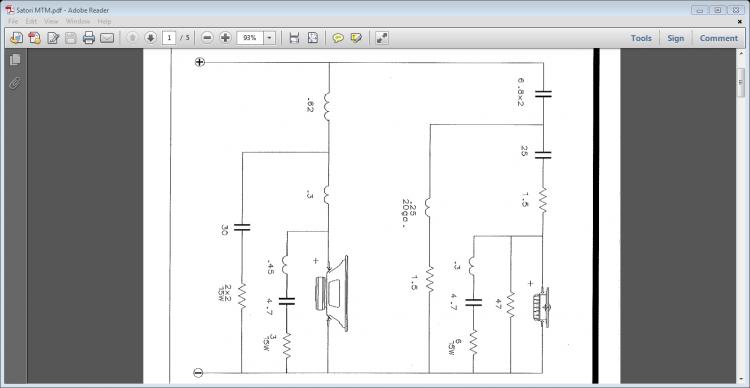Click the Create PDF online icon
The width and height of the screenshot is (750, 388).
[x=34, y=38]
